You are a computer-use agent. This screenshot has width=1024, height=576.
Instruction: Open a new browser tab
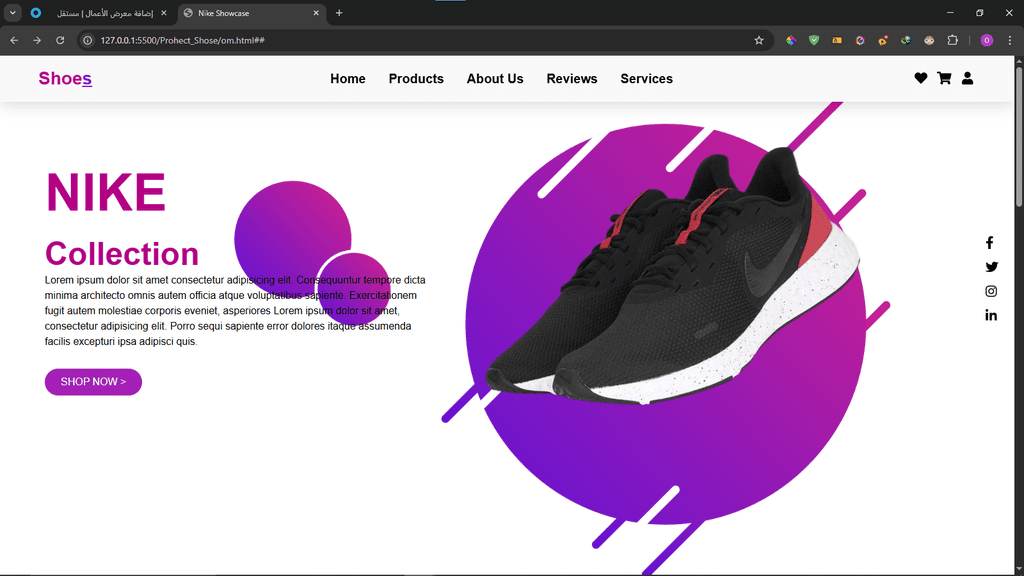(x=339, y=13)
